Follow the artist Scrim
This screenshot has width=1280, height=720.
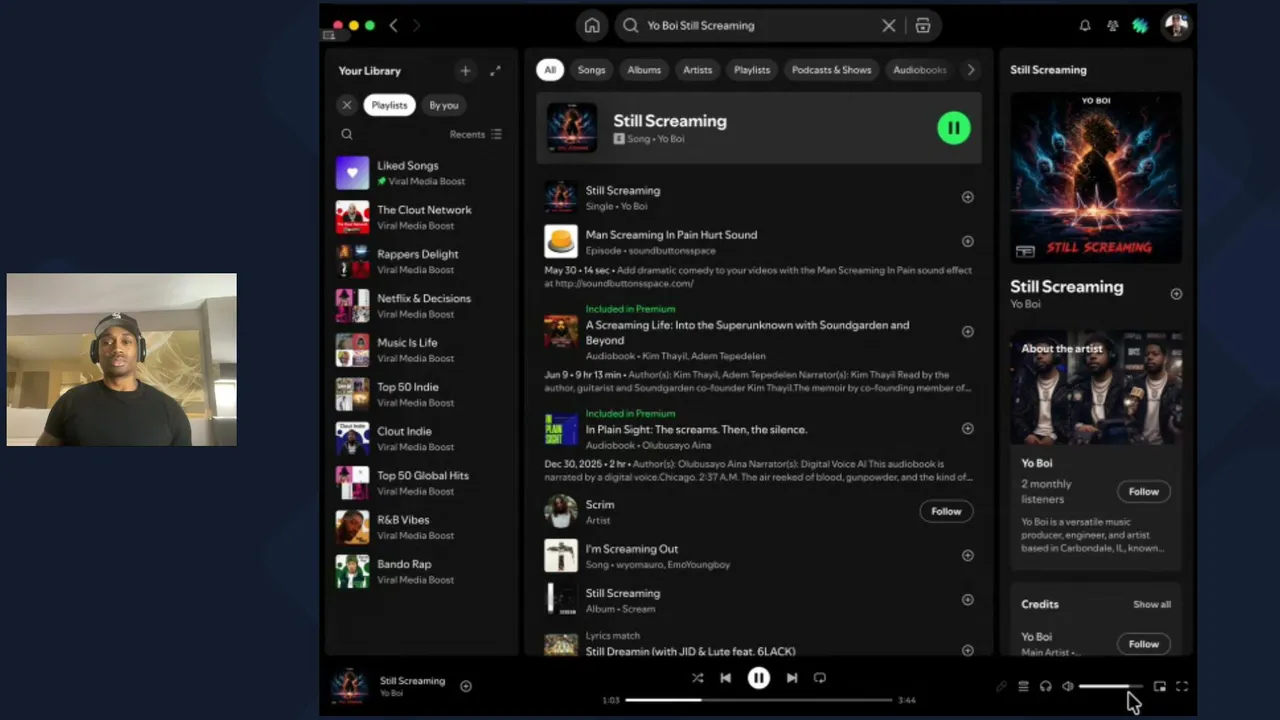click(946, 511)
